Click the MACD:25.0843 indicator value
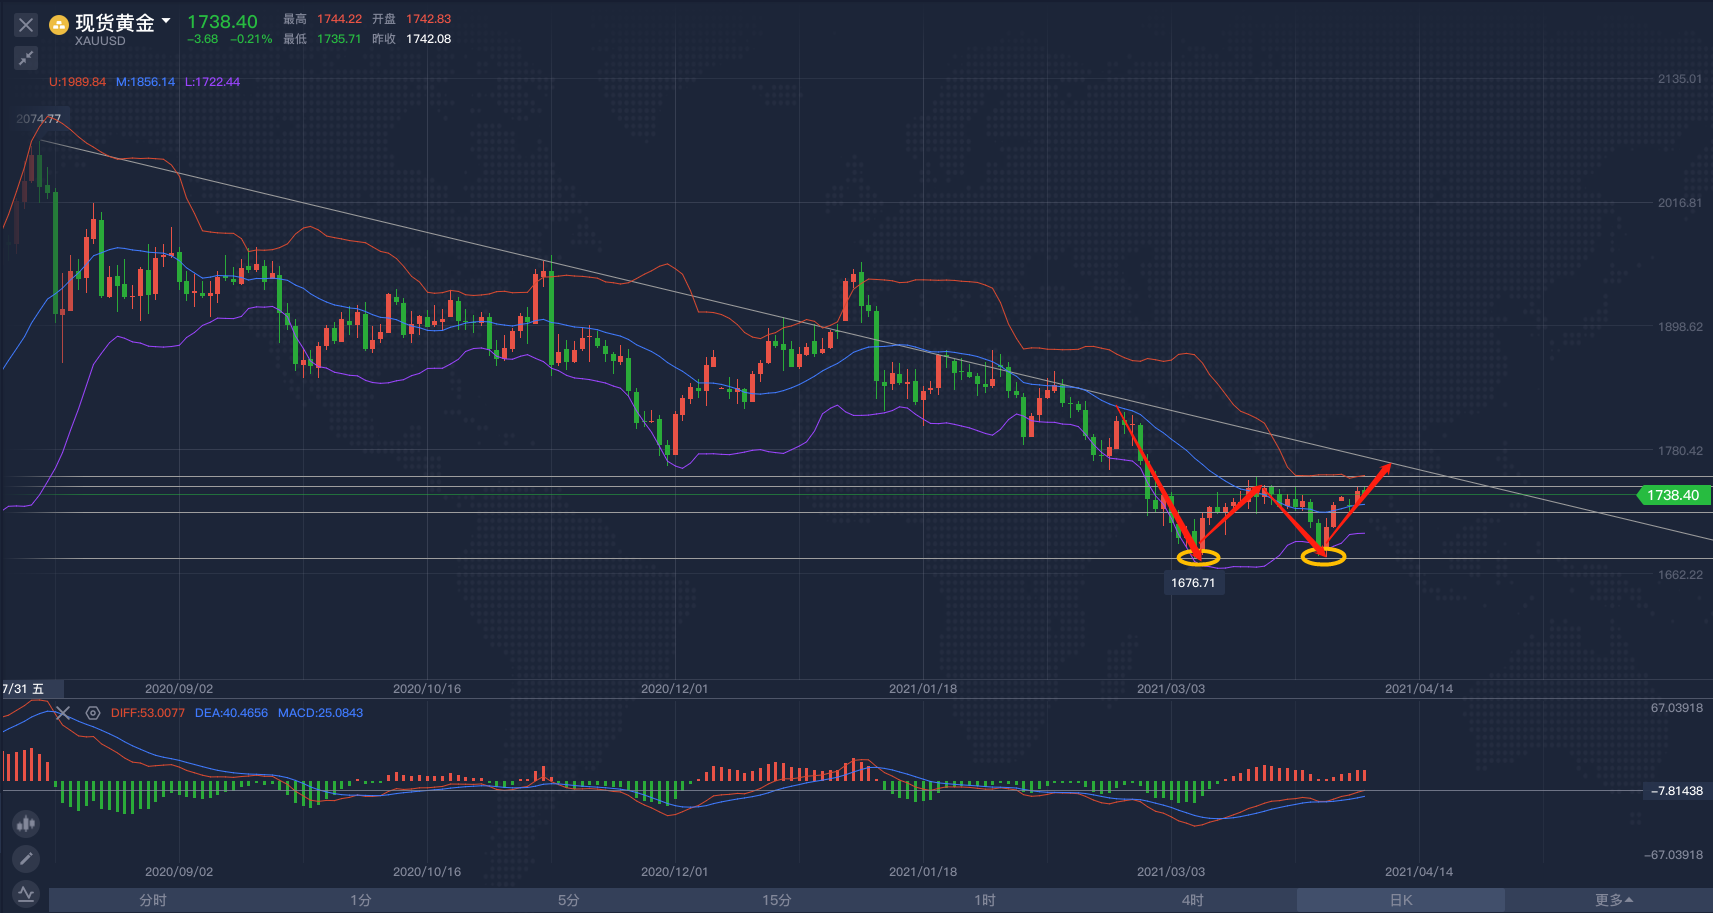 pos(320,713)
